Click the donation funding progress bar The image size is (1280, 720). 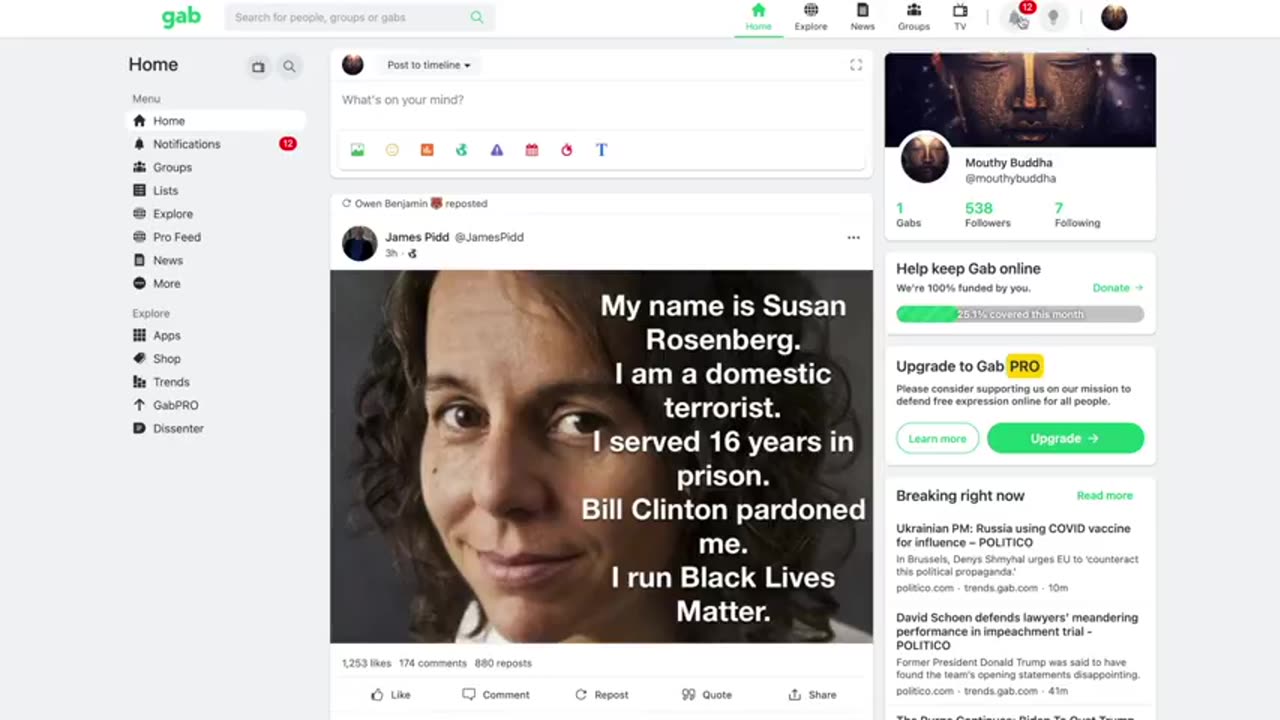[x=1020, y=314]
